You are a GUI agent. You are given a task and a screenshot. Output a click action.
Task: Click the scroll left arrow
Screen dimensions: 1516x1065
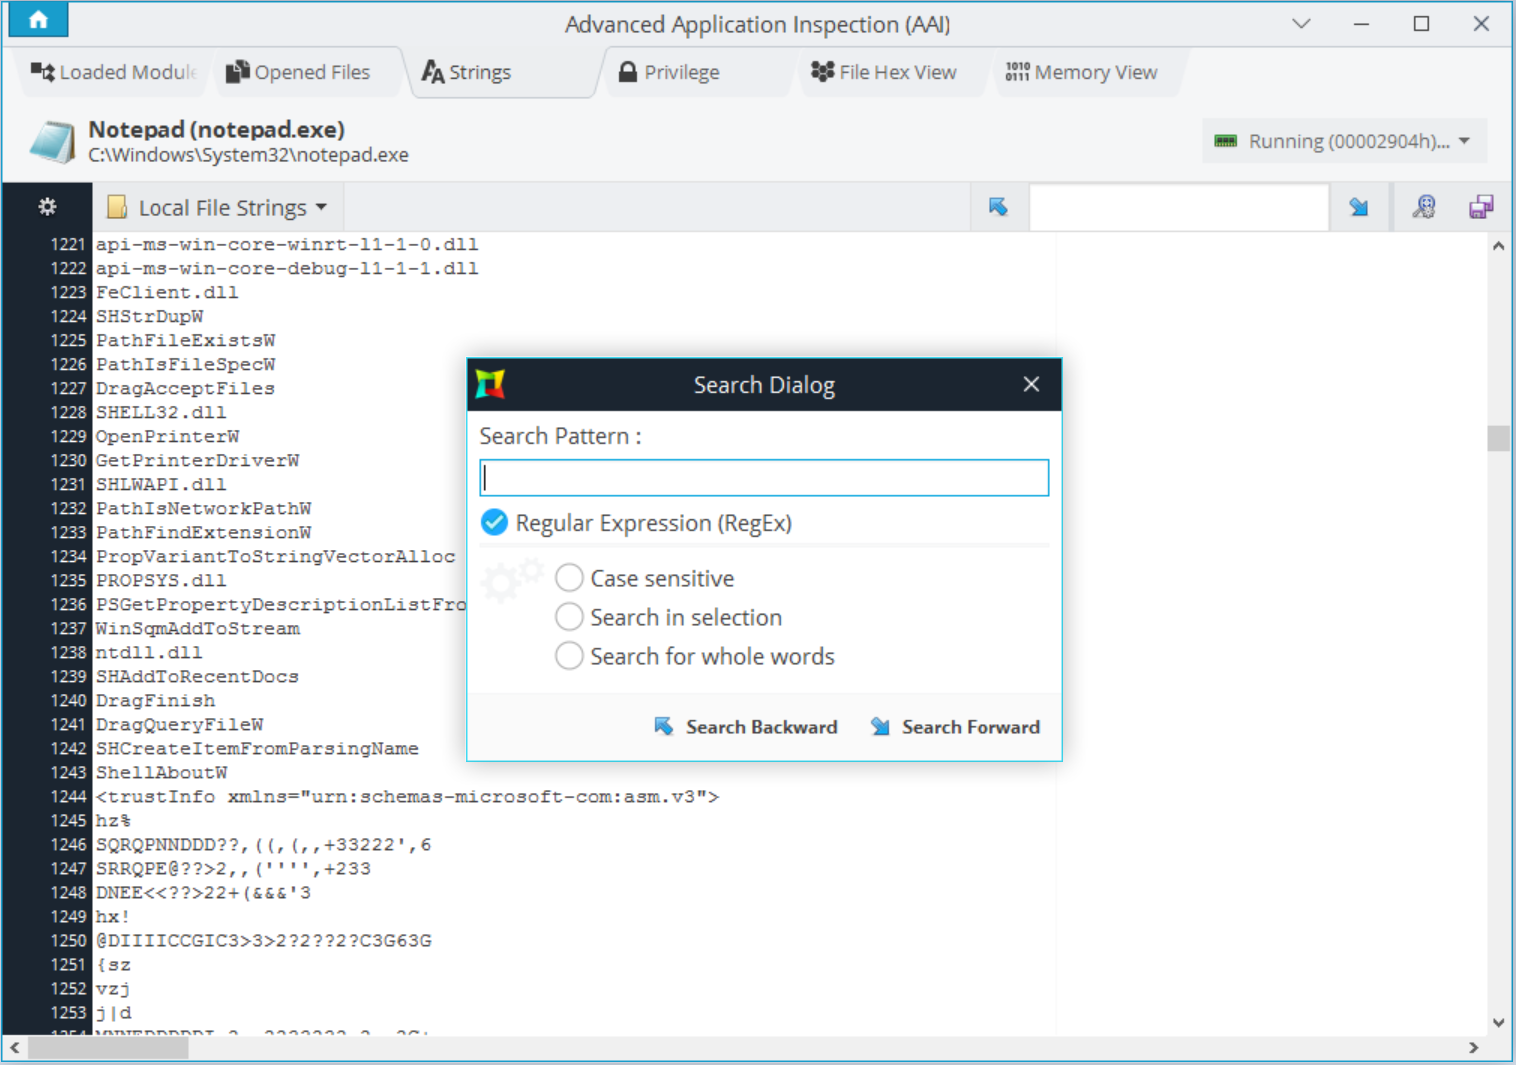(14, 1048)
